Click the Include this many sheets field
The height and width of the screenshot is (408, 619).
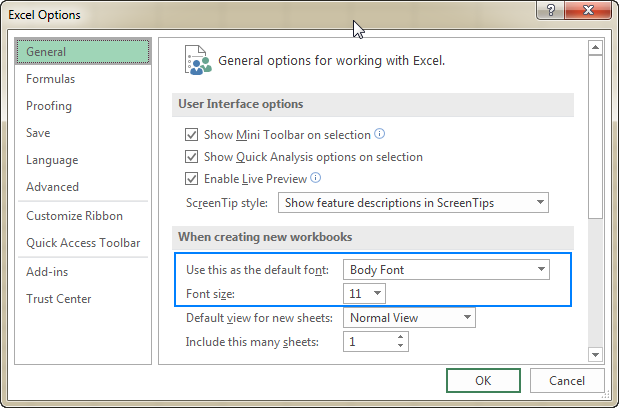click(x=376, y=341)
